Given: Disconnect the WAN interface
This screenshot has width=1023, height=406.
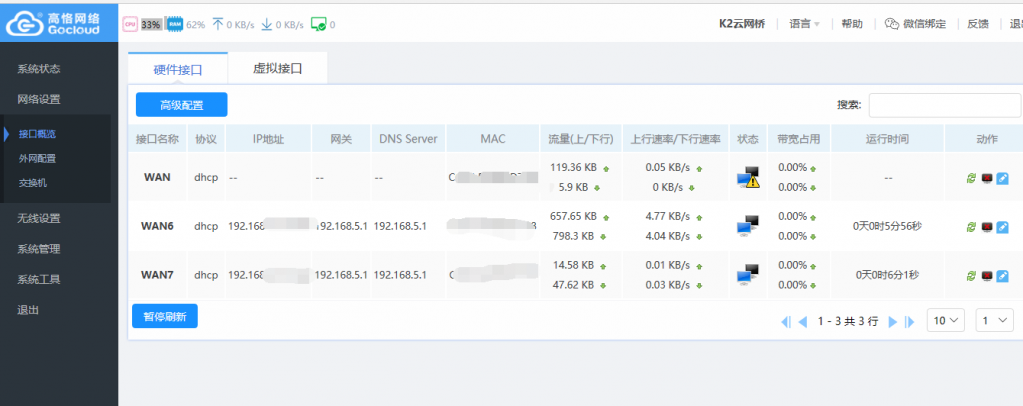Looking at the screenshot, I should [986, 178].
